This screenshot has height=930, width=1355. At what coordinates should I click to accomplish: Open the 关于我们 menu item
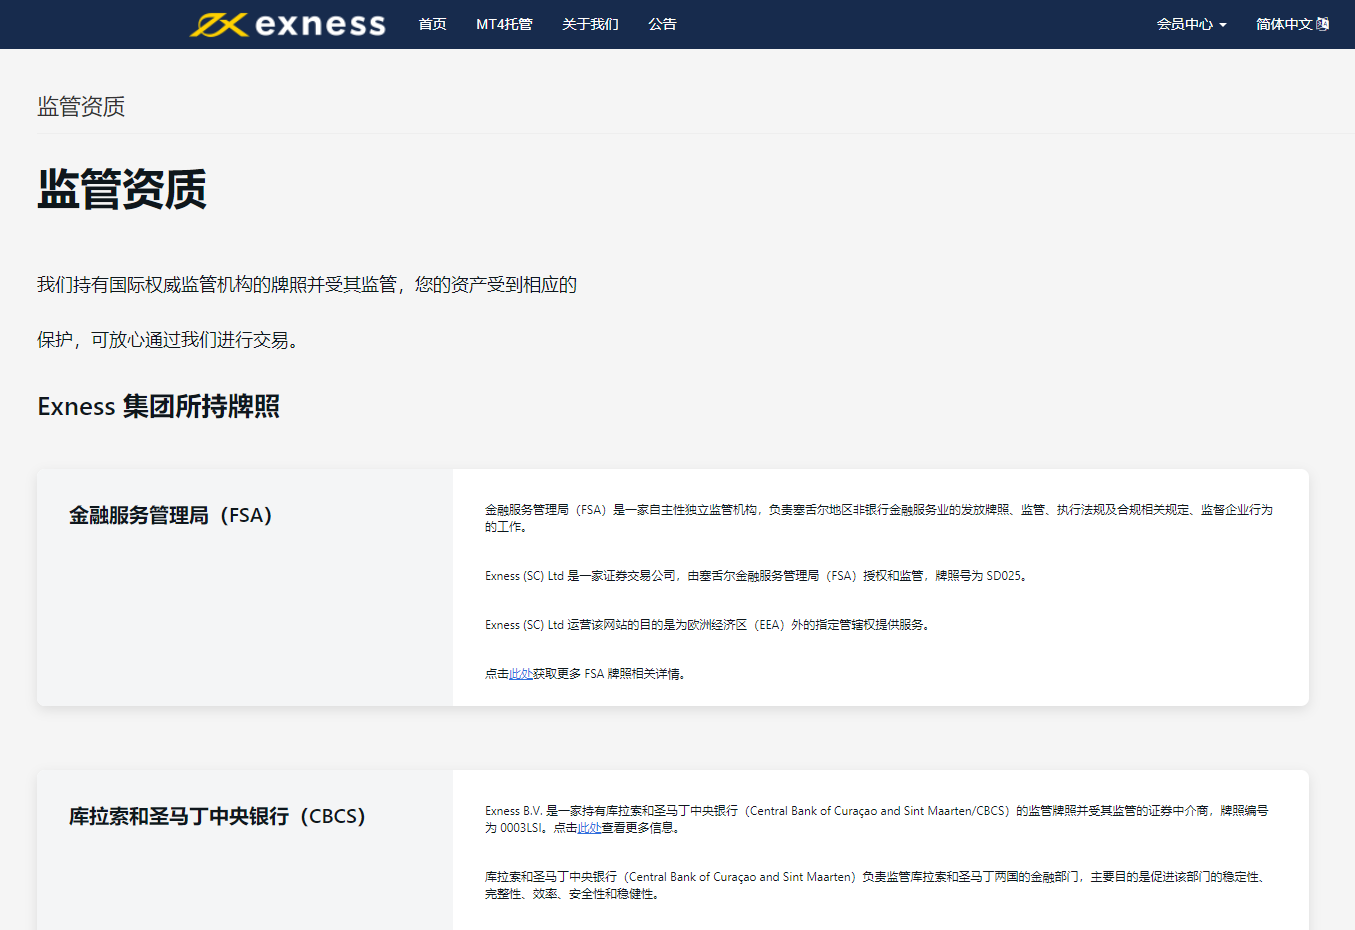pos(590,24)
